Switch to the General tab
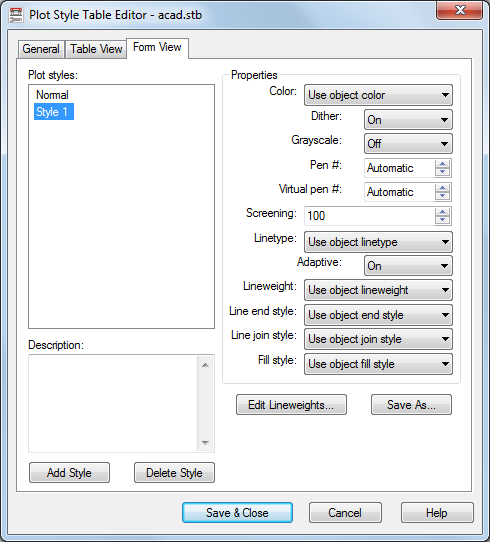Screen dimensions: 490x542 click(41, 49)
